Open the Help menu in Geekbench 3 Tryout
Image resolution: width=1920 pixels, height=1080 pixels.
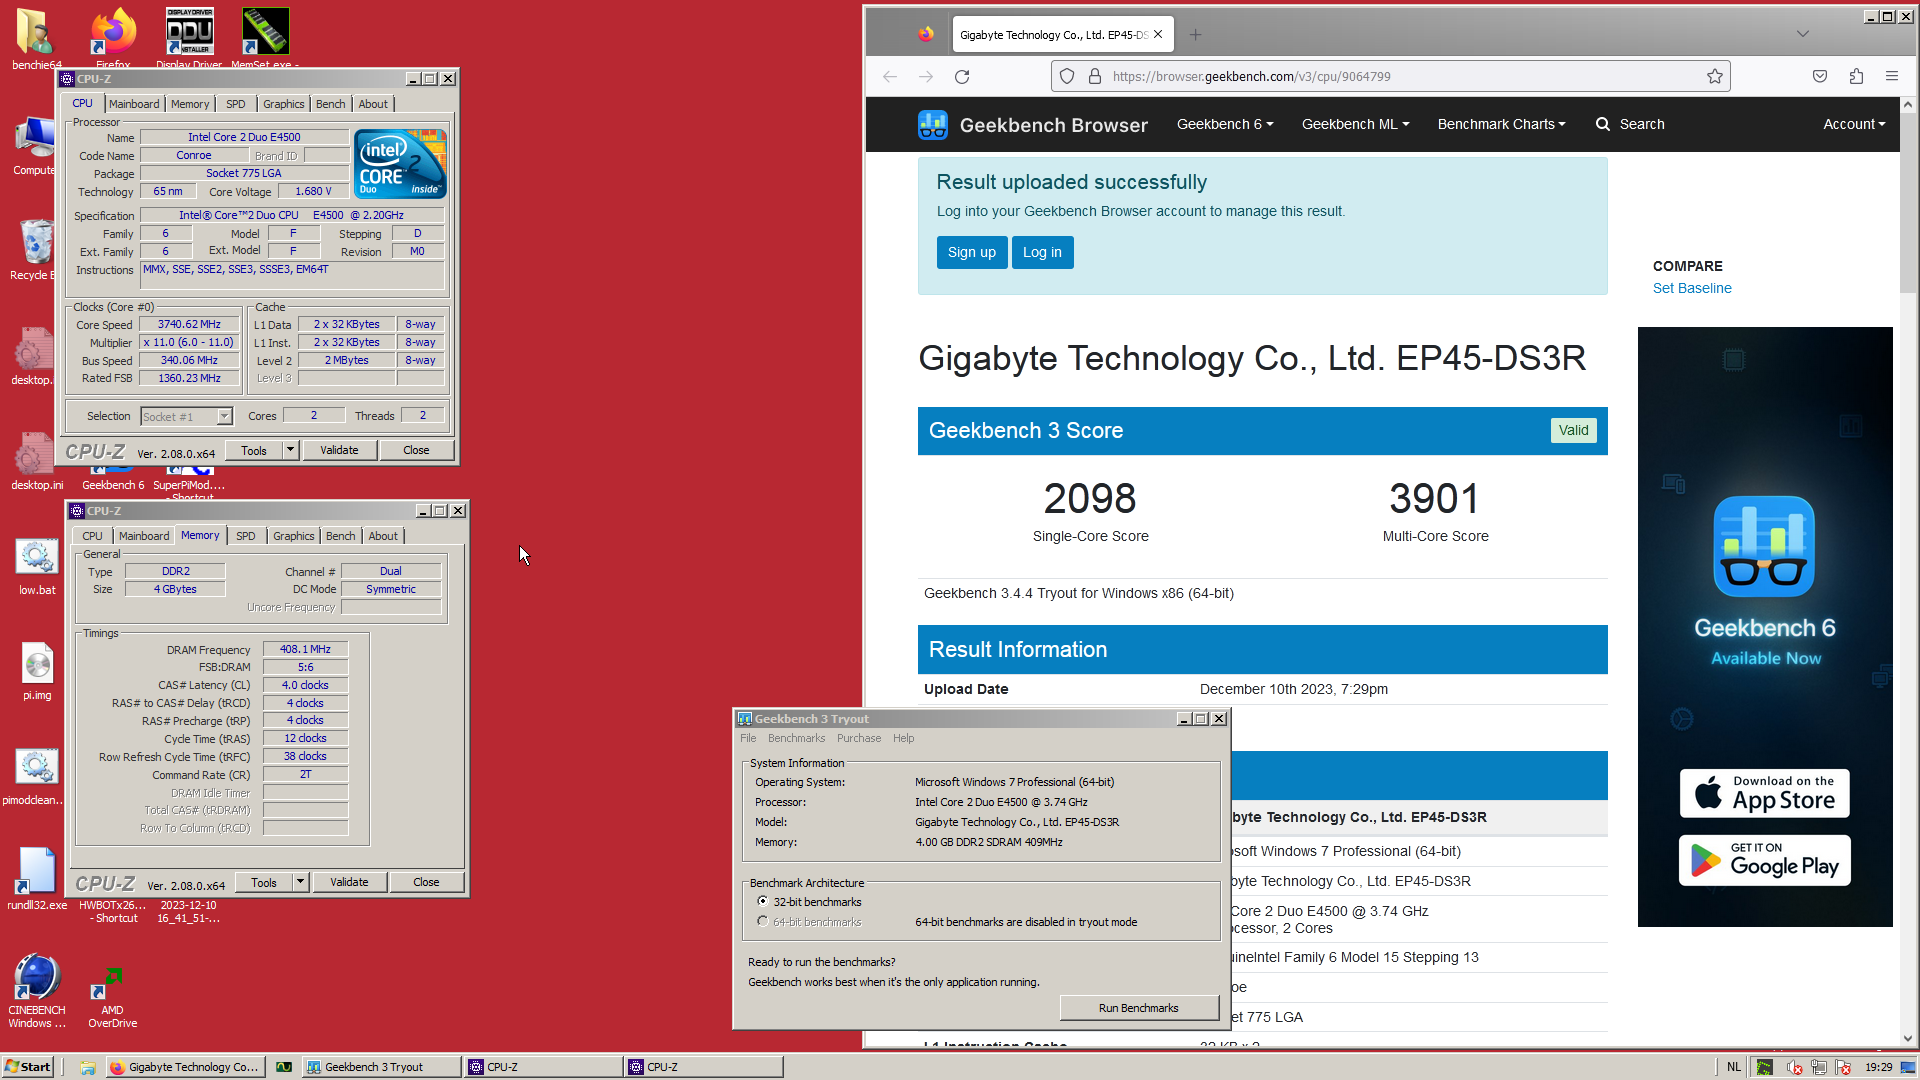pos(903,738)
